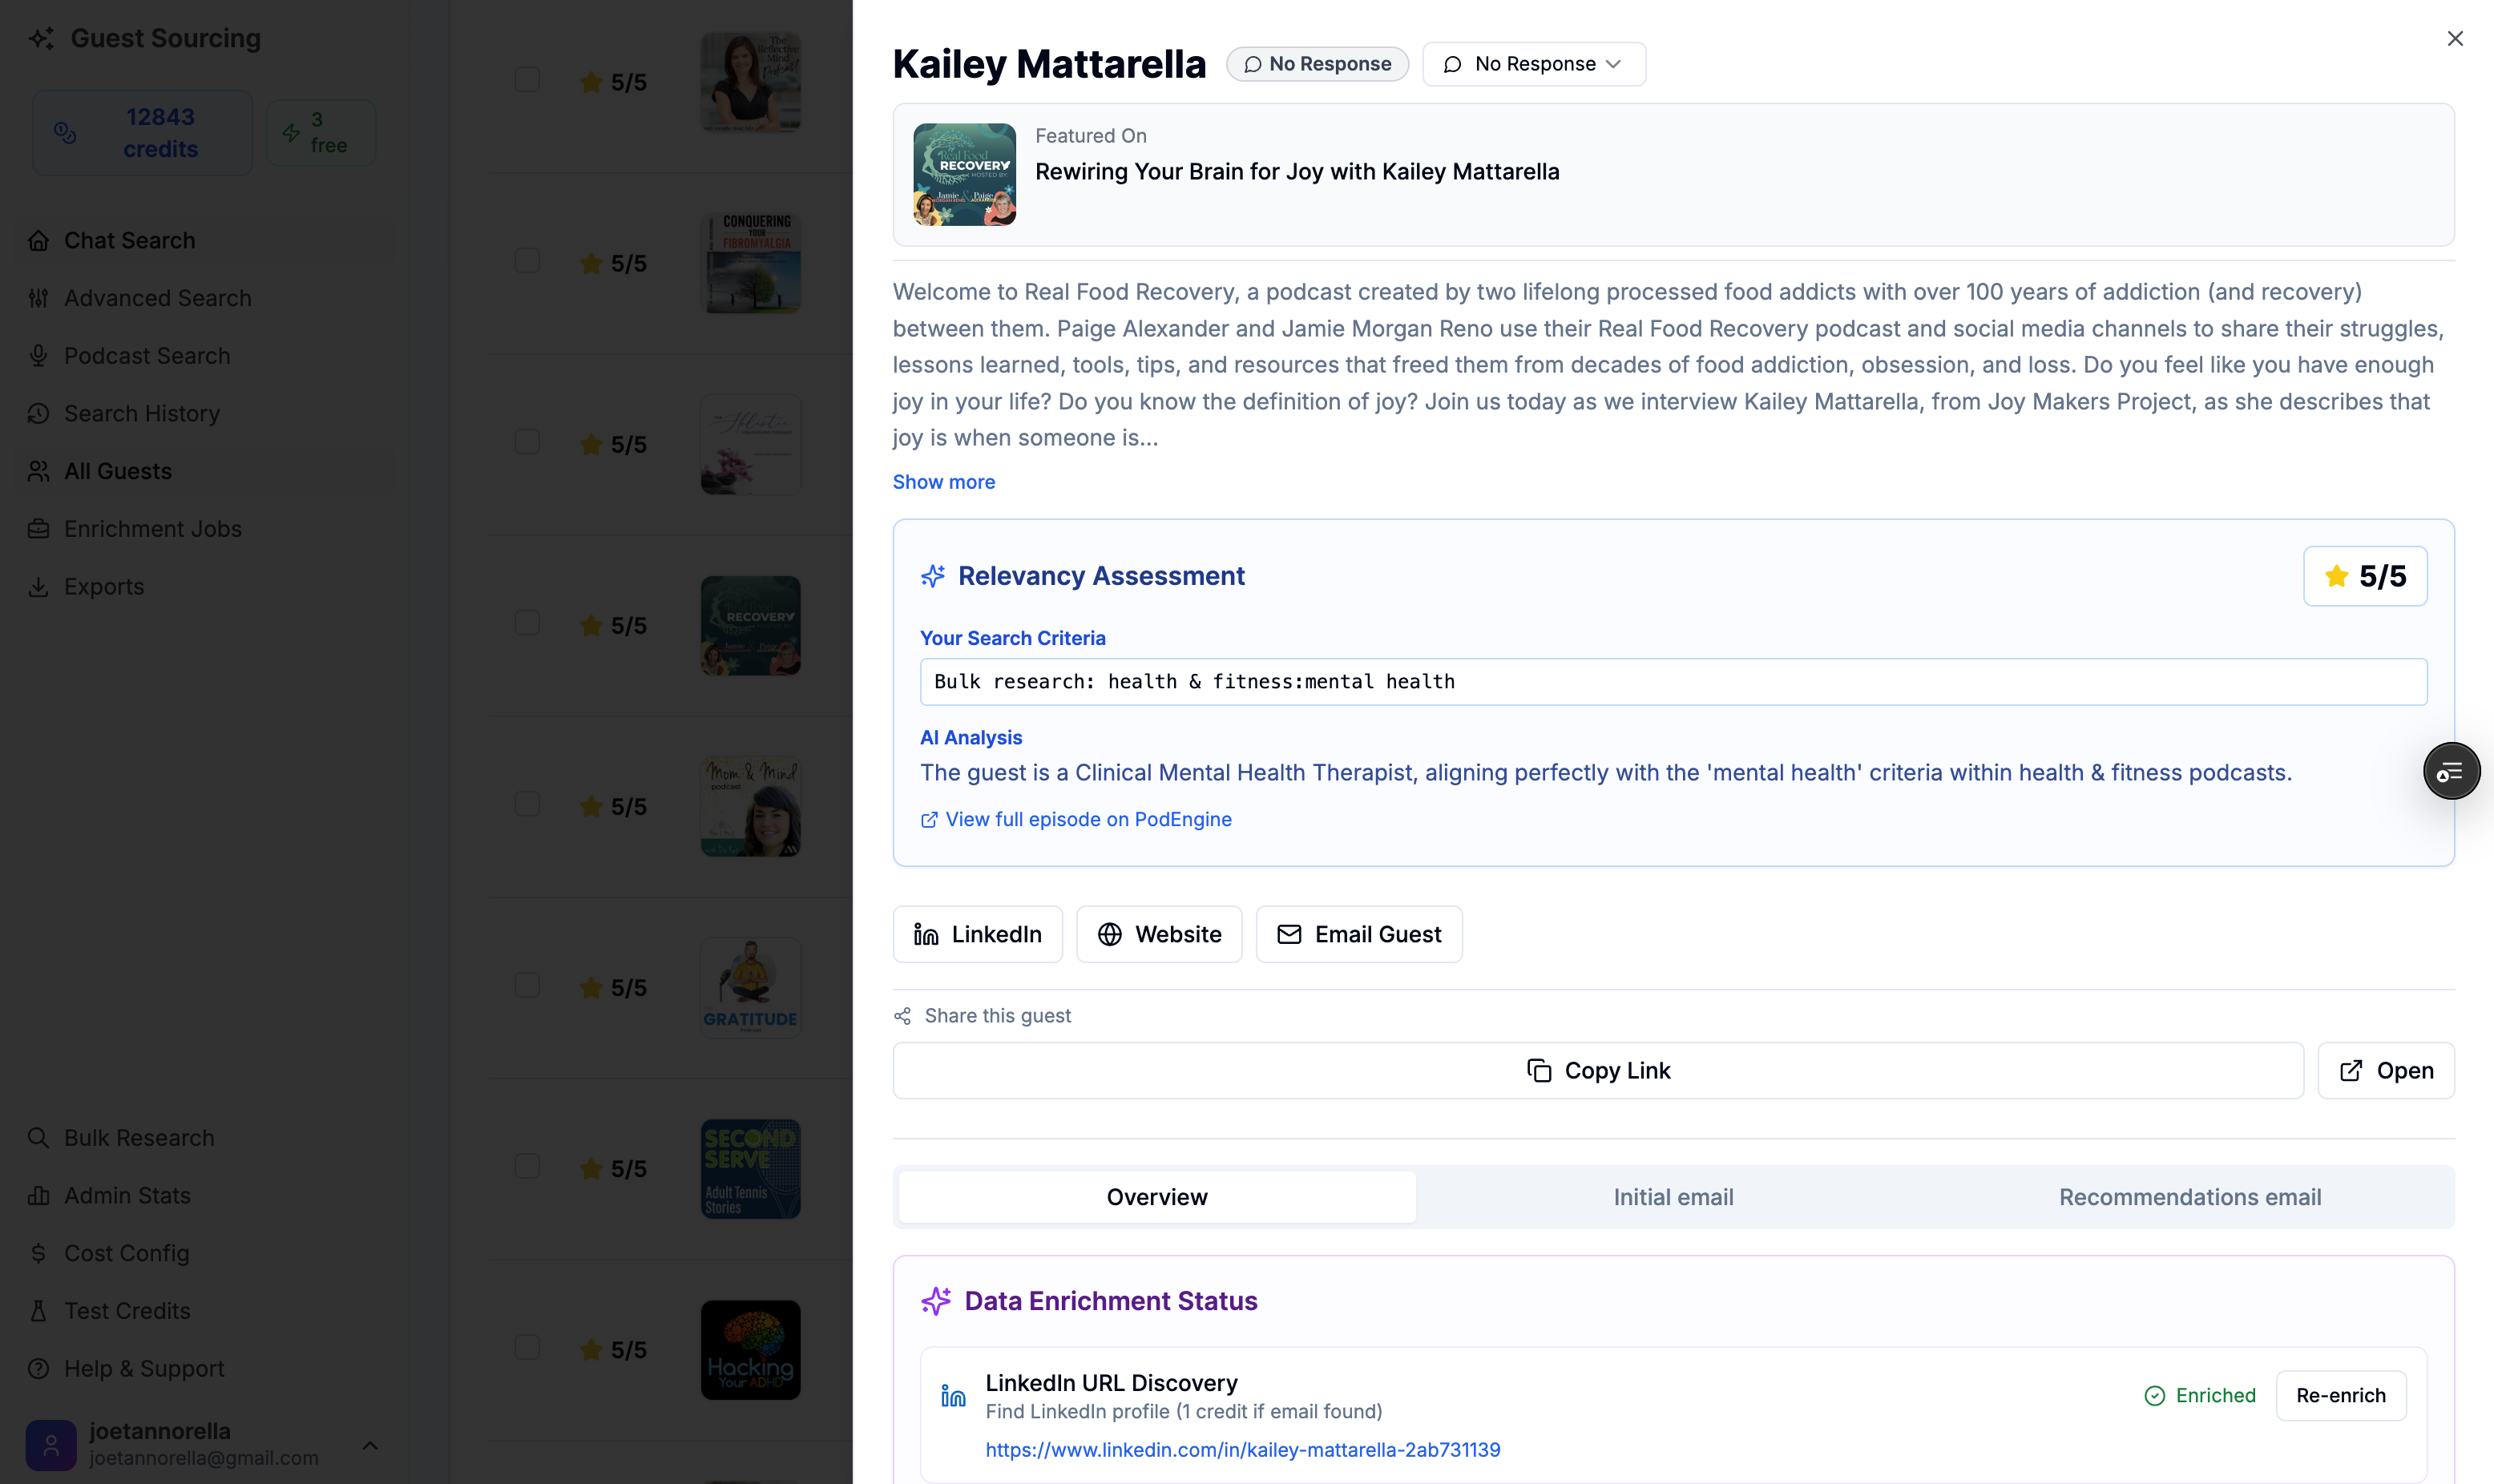Switch to the Initial email tab
This screenshot has height=1484, width=2494.
pyautogui.click(x=1672, y=1197)
